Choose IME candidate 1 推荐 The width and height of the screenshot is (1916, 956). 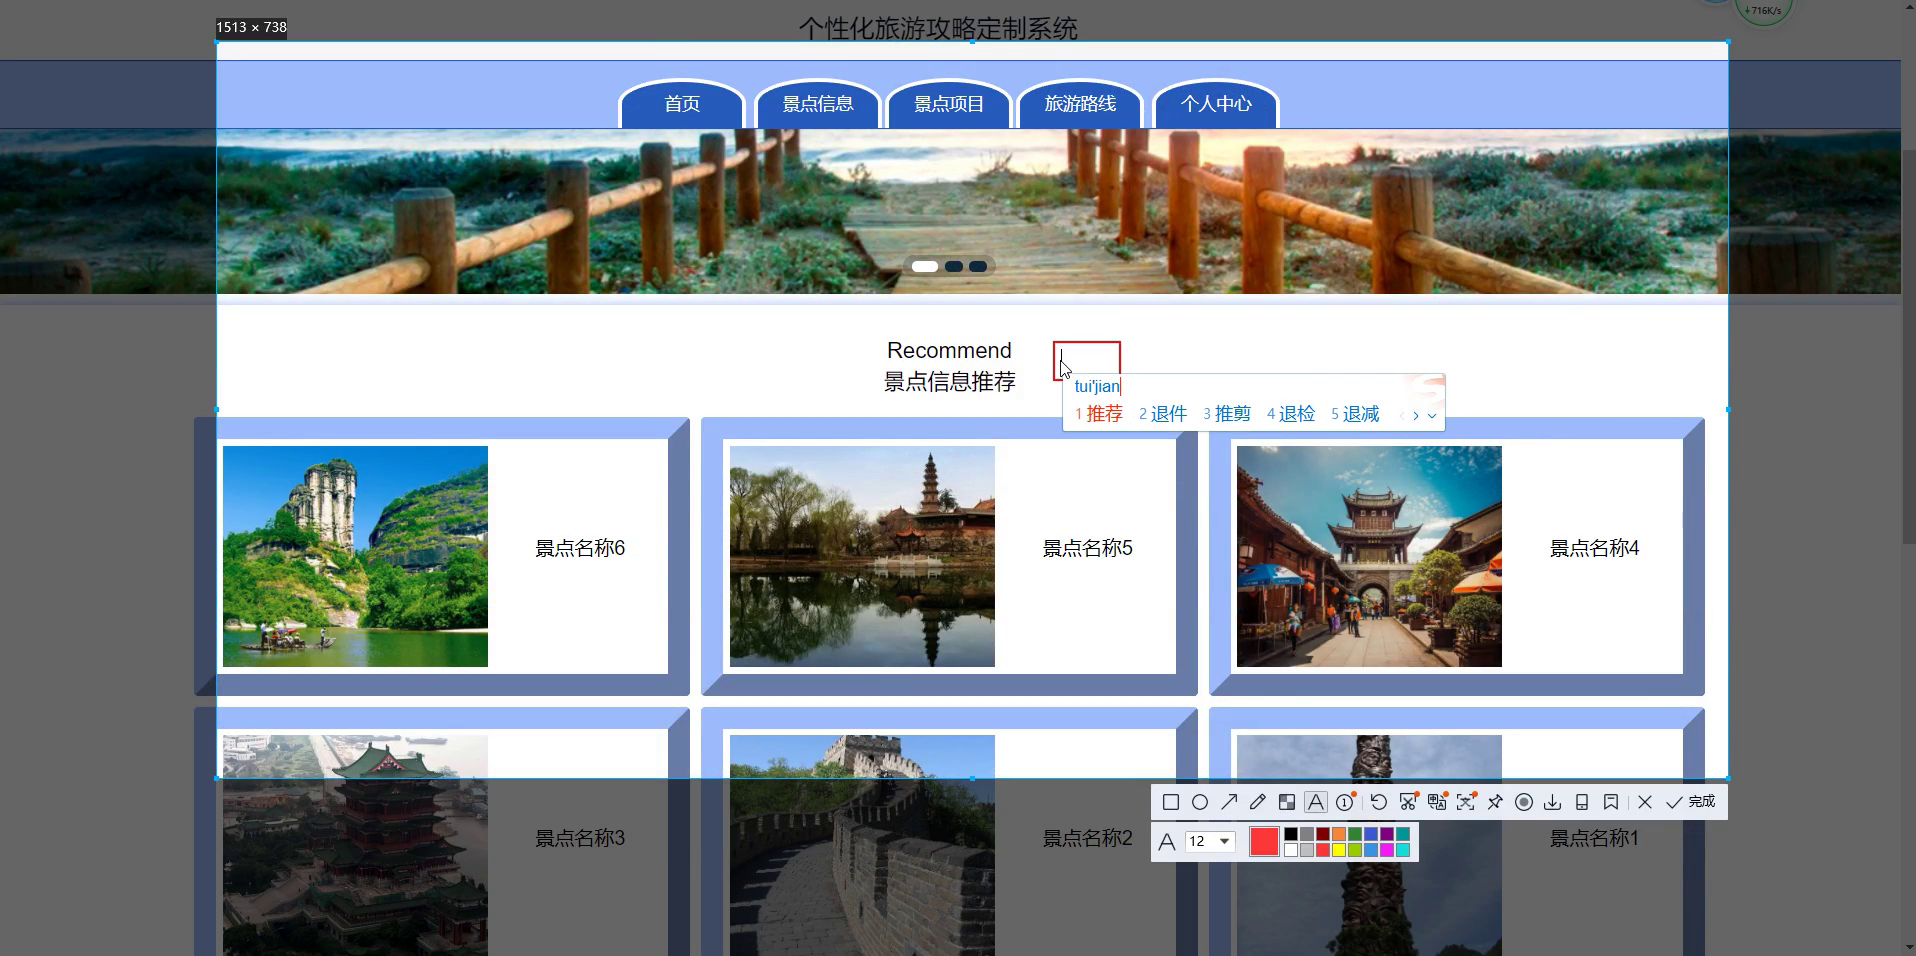click(x=1099, y=414)
